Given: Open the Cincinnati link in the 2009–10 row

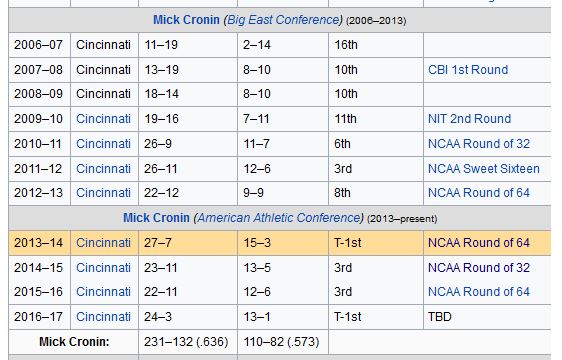Looking at the screenshot, I should [x=103, y=119].
